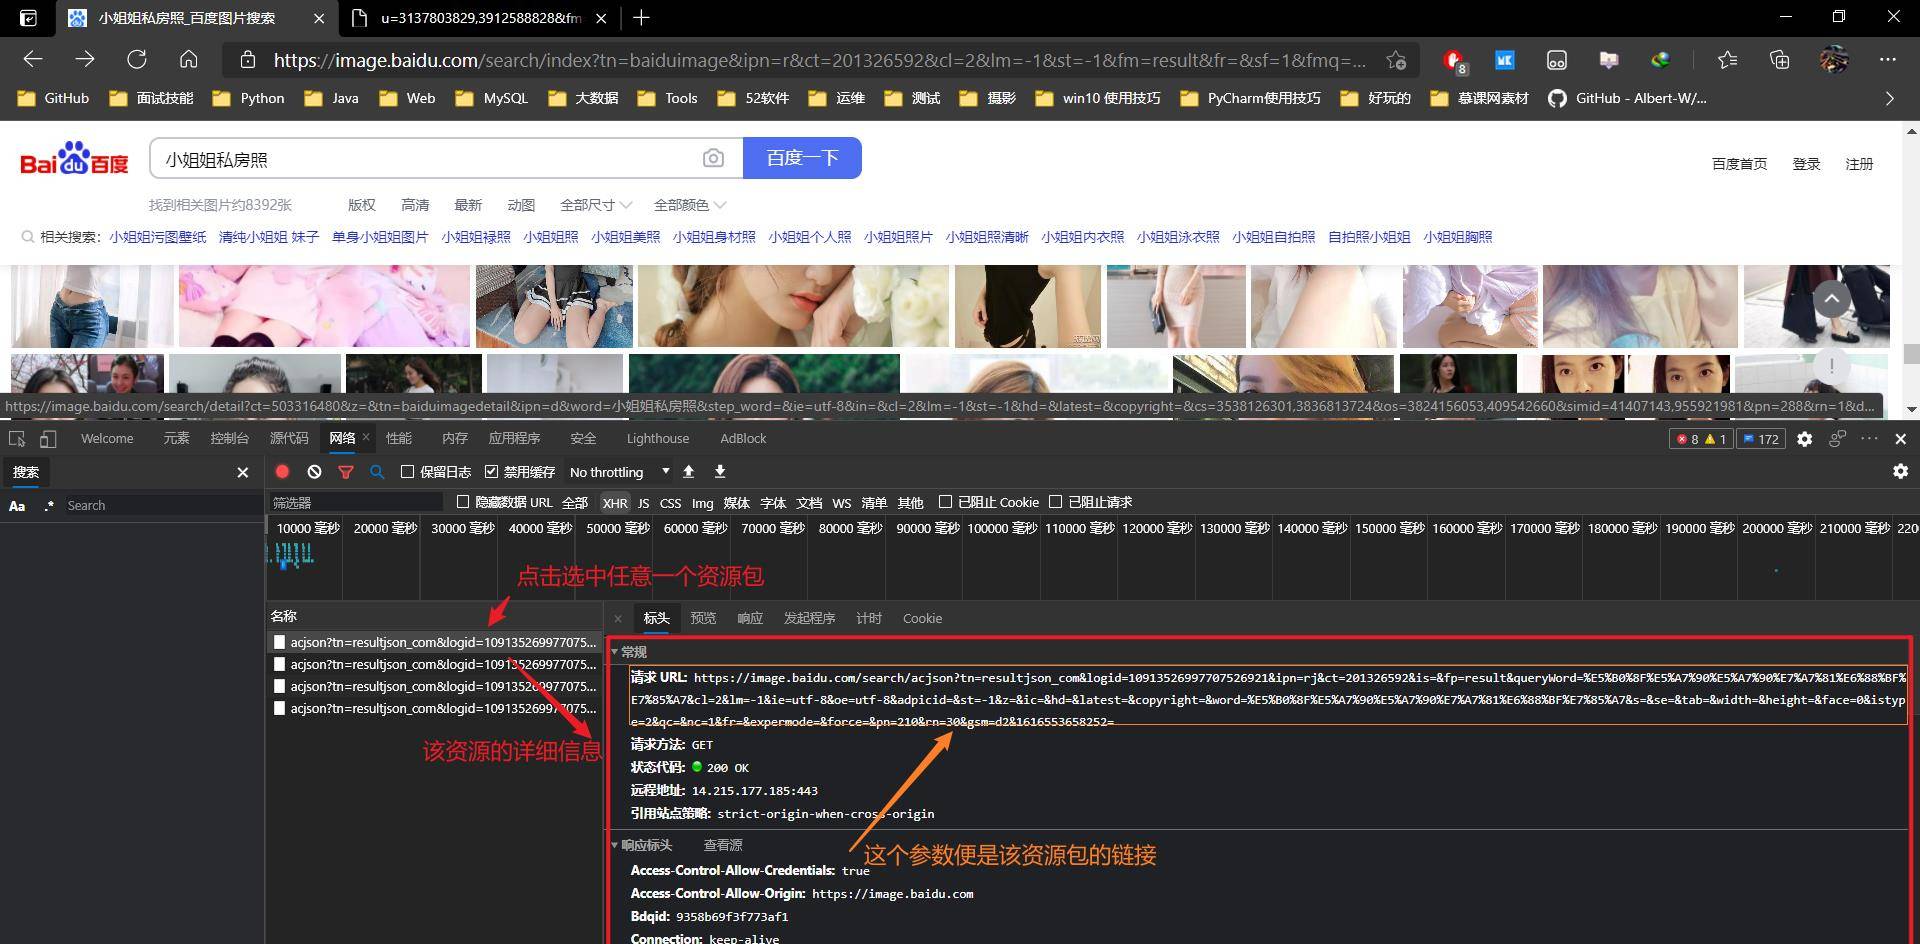The height and width of the screenshot is (944, 1920).
Task: Click the red record network log button
Action: click(x=282, y=472)
